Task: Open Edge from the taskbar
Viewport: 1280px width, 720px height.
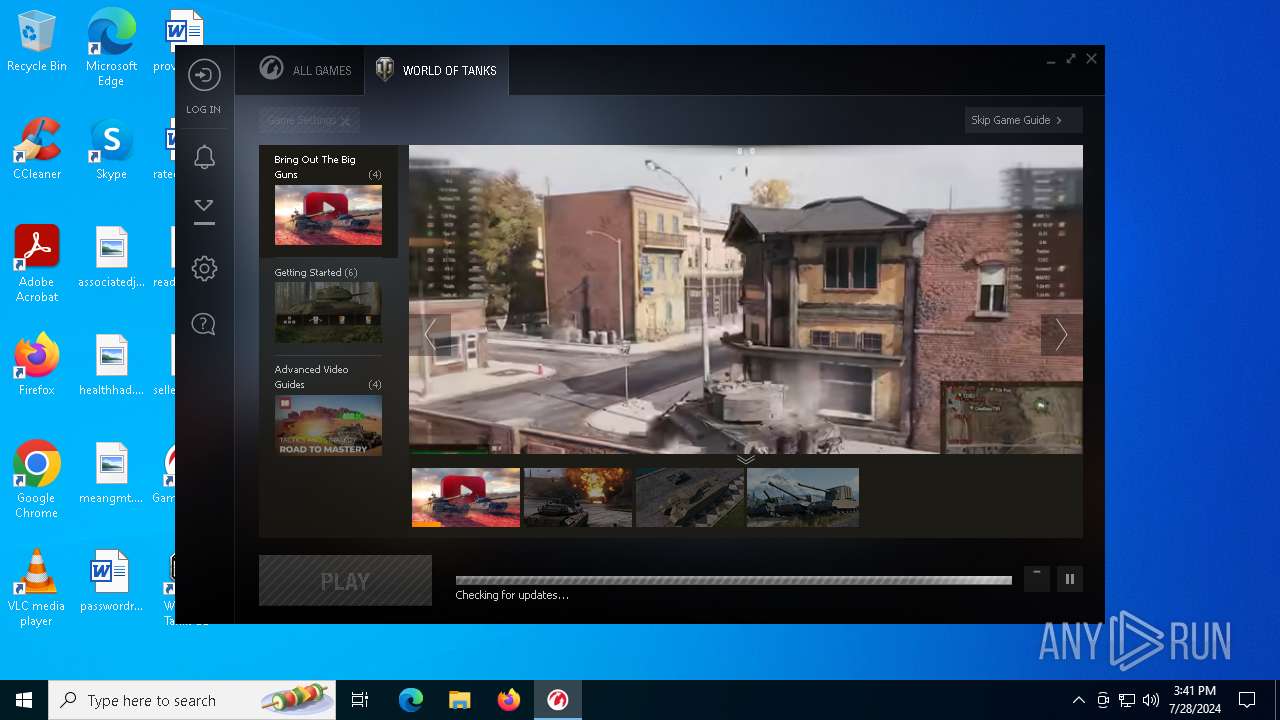Action: [x=411, y=700]
